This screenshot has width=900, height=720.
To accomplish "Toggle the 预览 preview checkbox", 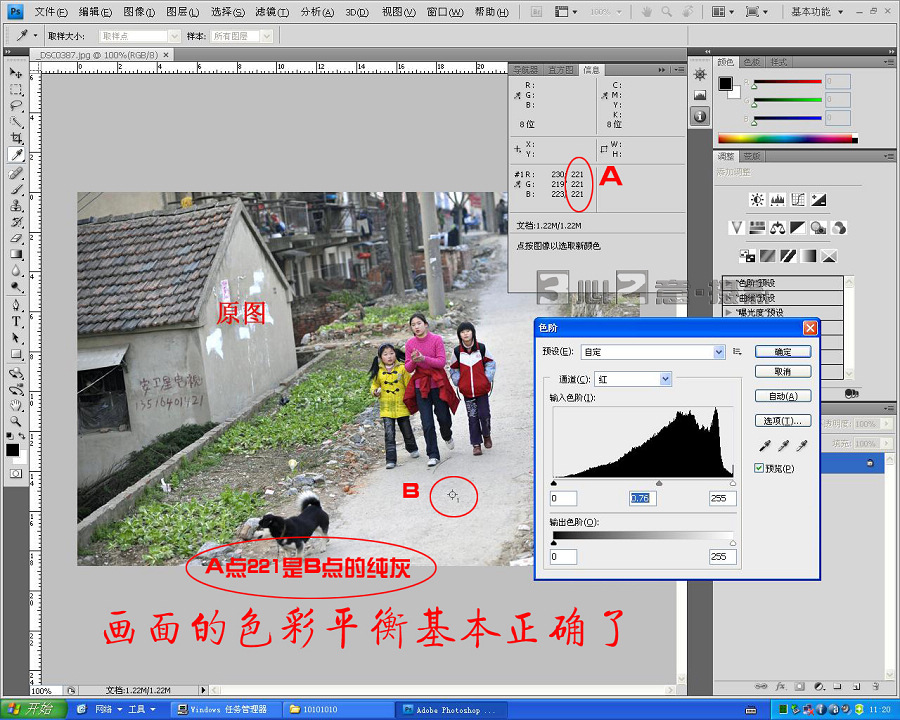I will point(760,468).
